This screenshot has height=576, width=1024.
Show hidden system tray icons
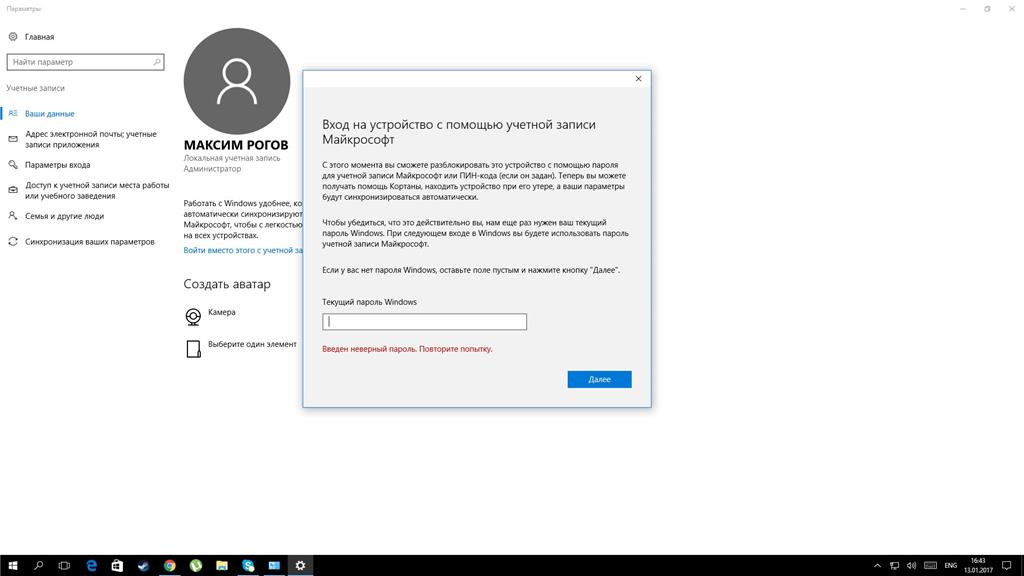pyautogui.click(x=877, y=566)
